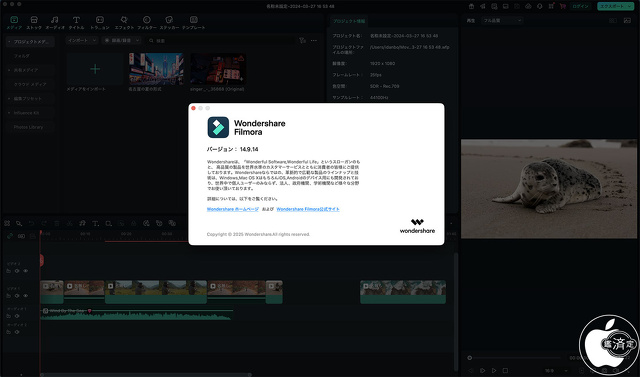Screen dimensions: 640x377
Task: Click the crop tool in timeline toolbar
Action: pyautogui.click(x=109, y=223)
